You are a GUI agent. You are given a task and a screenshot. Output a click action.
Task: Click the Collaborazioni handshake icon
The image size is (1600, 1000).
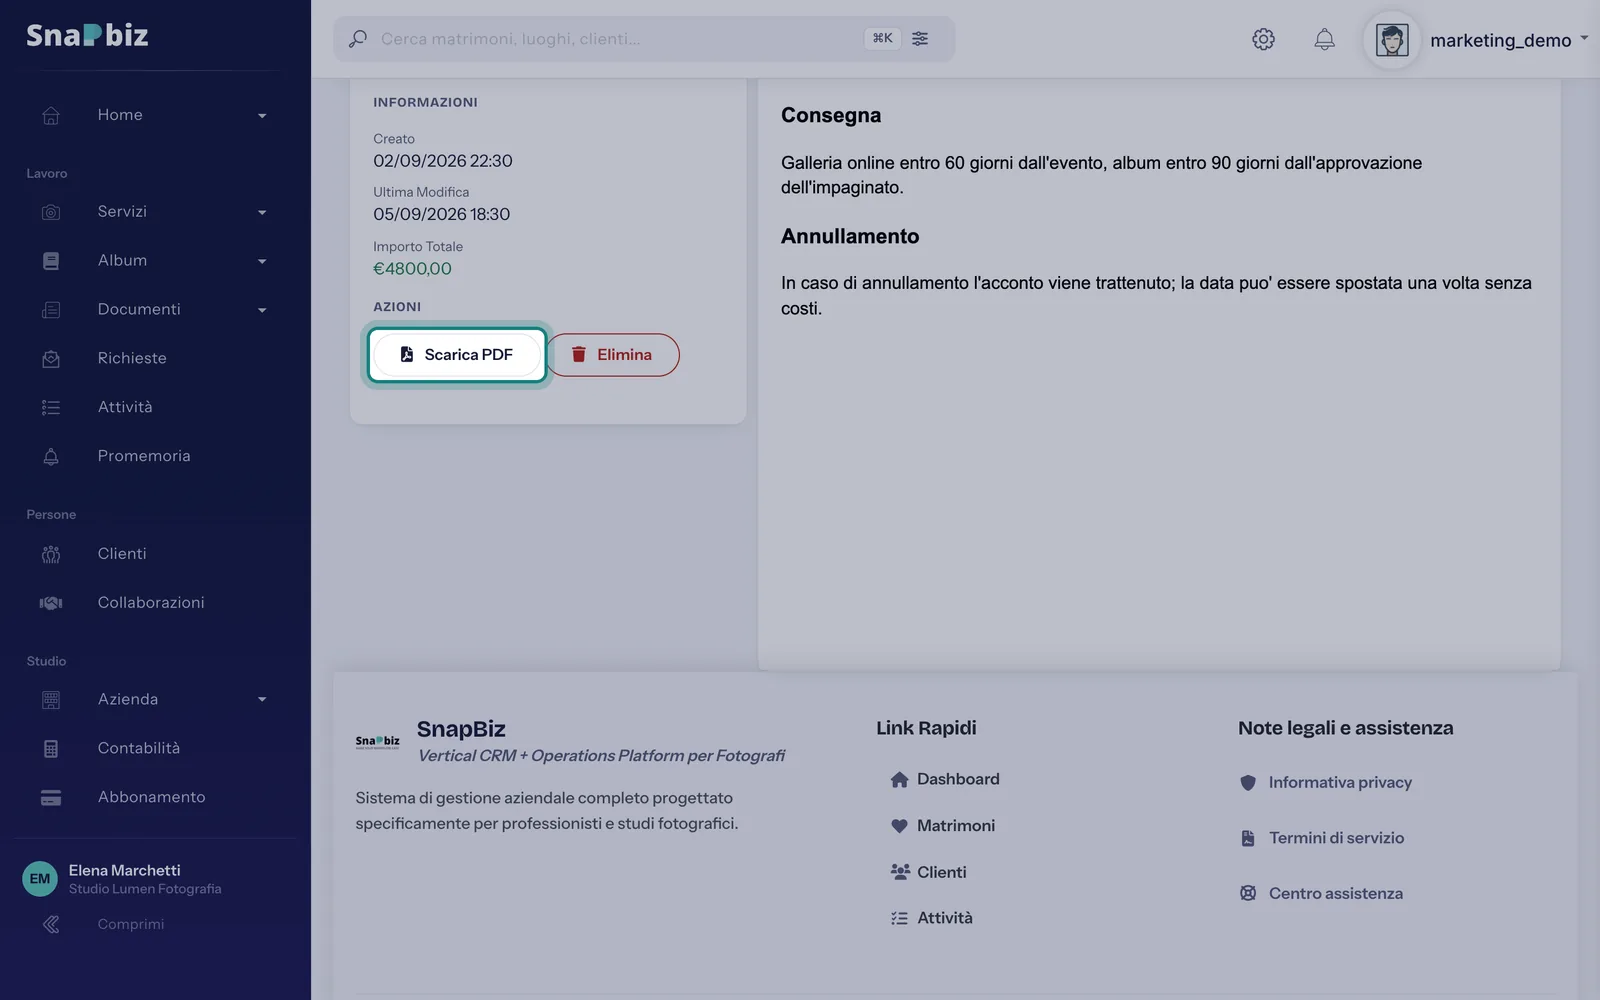51,602
